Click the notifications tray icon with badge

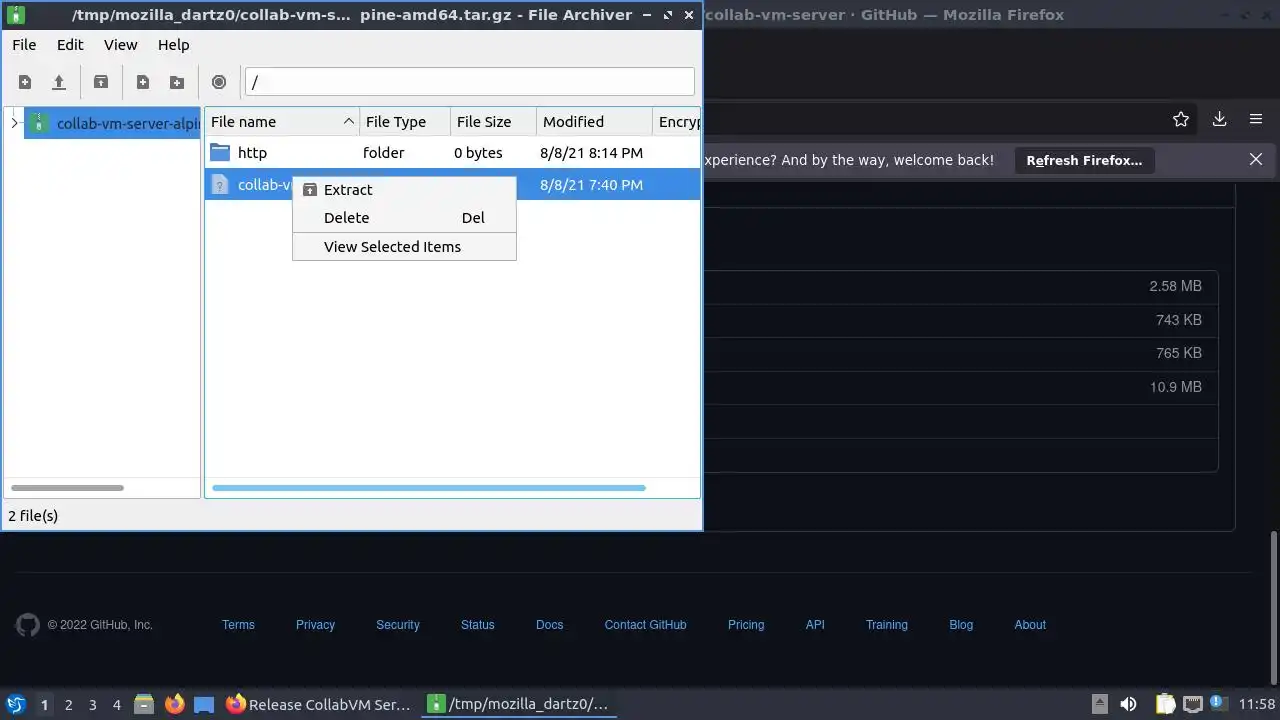[x=1219, y=704]
